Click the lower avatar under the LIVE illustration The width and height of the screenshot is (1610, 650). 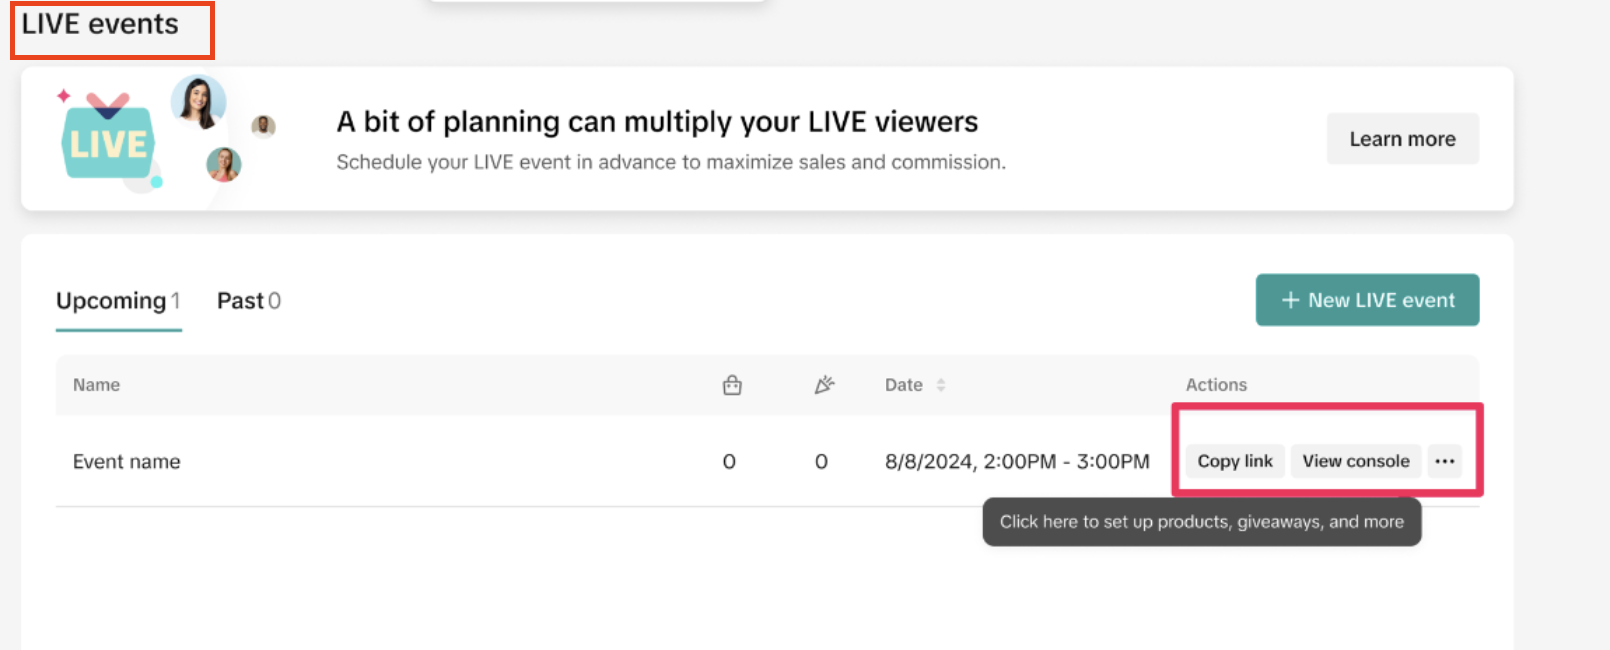(x=224, y=164)
